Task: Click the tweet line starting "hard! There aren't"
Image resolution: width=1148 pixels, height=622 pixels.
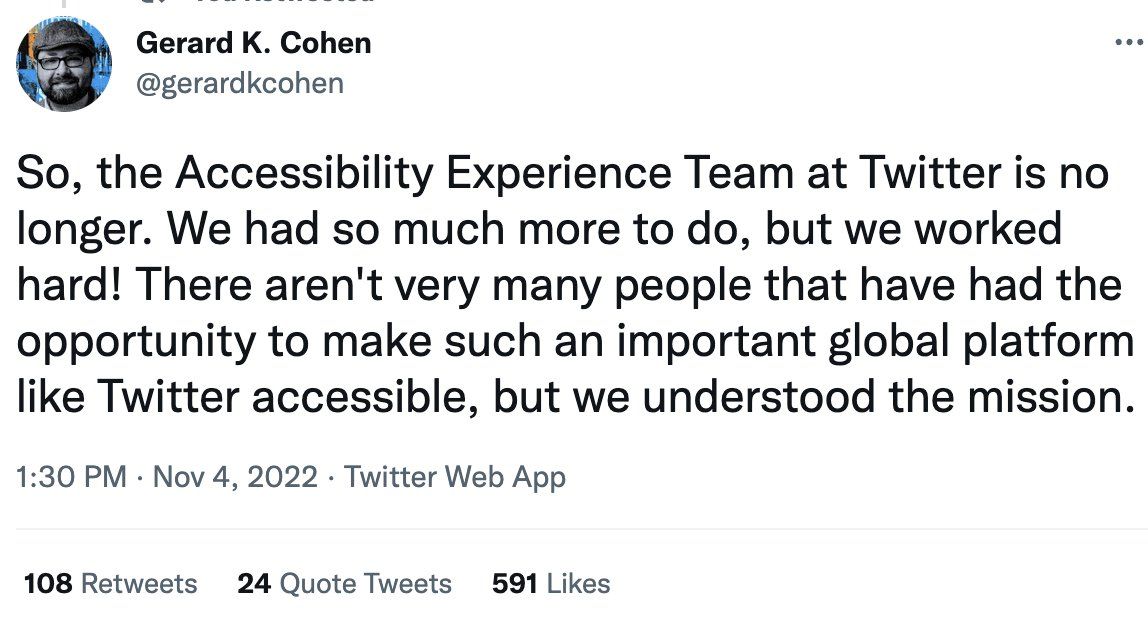Action: (x=569, y=286)
